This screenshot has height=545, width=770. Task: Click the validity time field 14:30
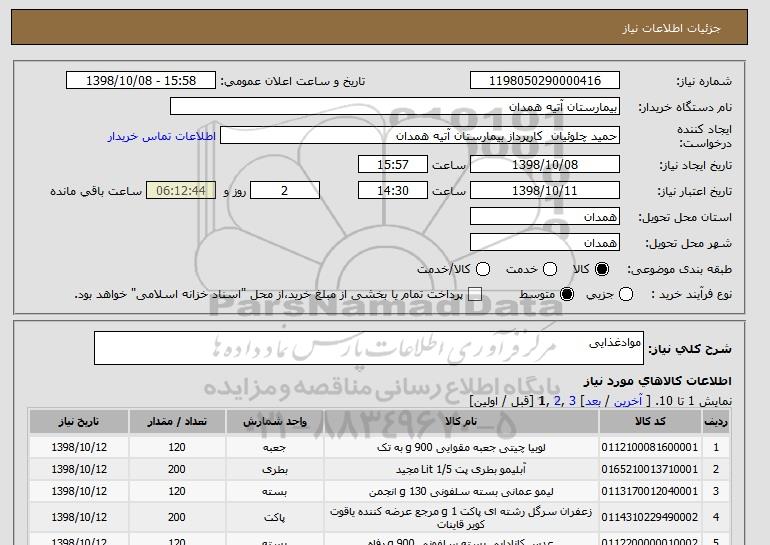point(393,191)
